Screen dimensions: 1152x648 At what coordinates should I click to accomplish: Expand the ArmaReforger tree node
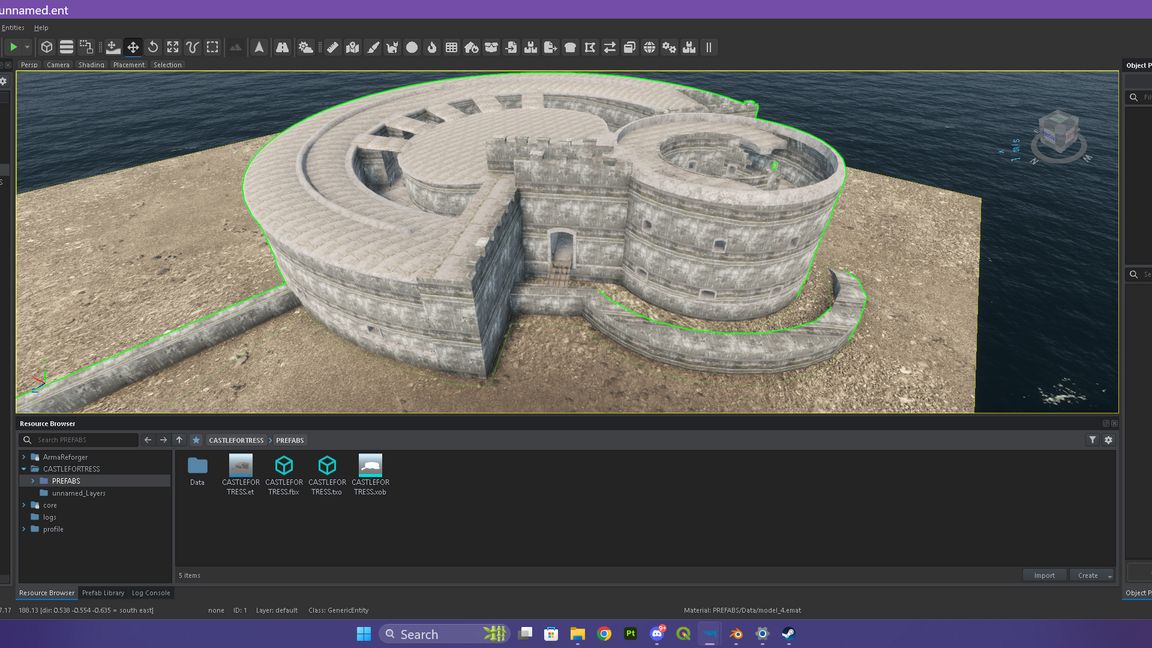click(x=24, y=457)
